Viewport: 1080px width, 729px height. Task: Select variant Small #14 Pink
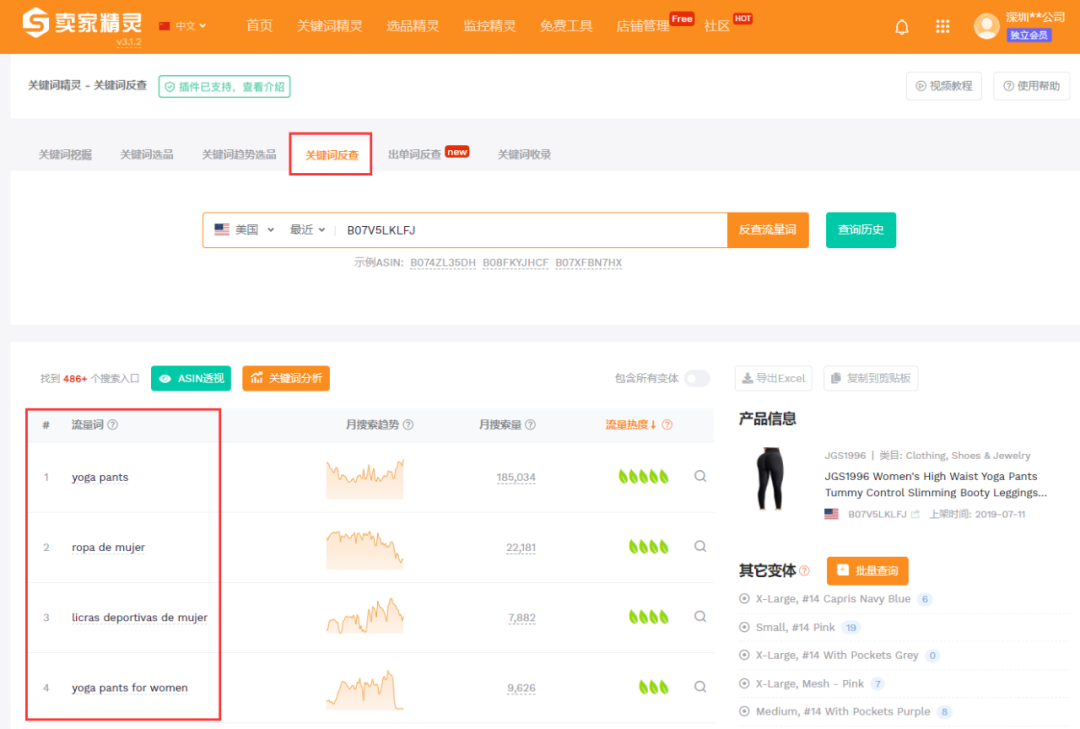point(796,627)
